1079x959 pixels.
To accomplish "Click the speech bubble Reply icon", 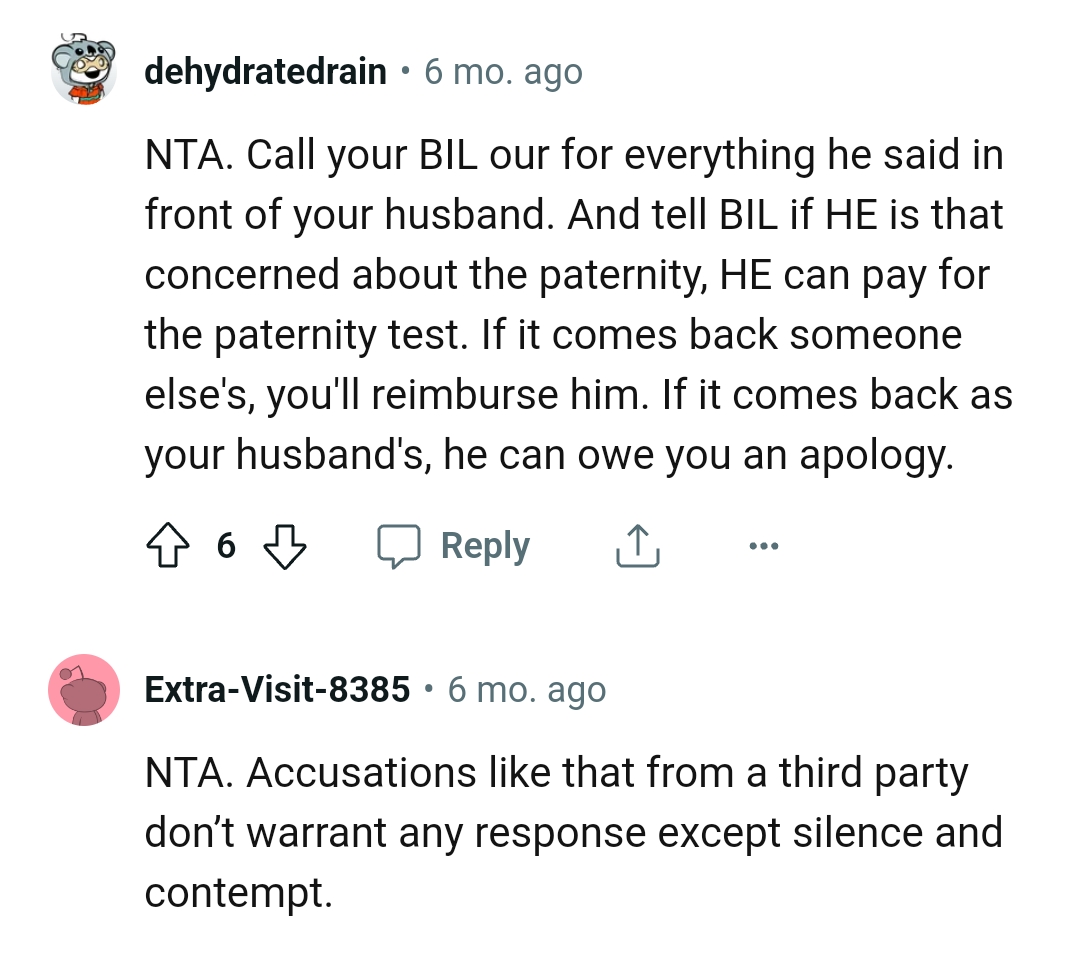I will [x=400, y=545].
